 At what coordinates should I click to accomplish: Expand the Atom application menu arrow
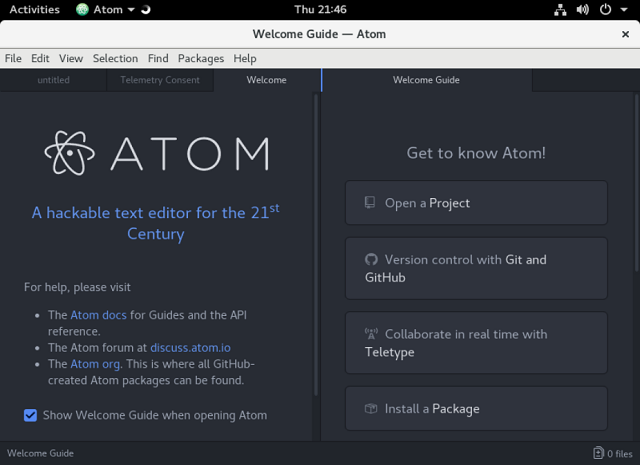[131, 9]
